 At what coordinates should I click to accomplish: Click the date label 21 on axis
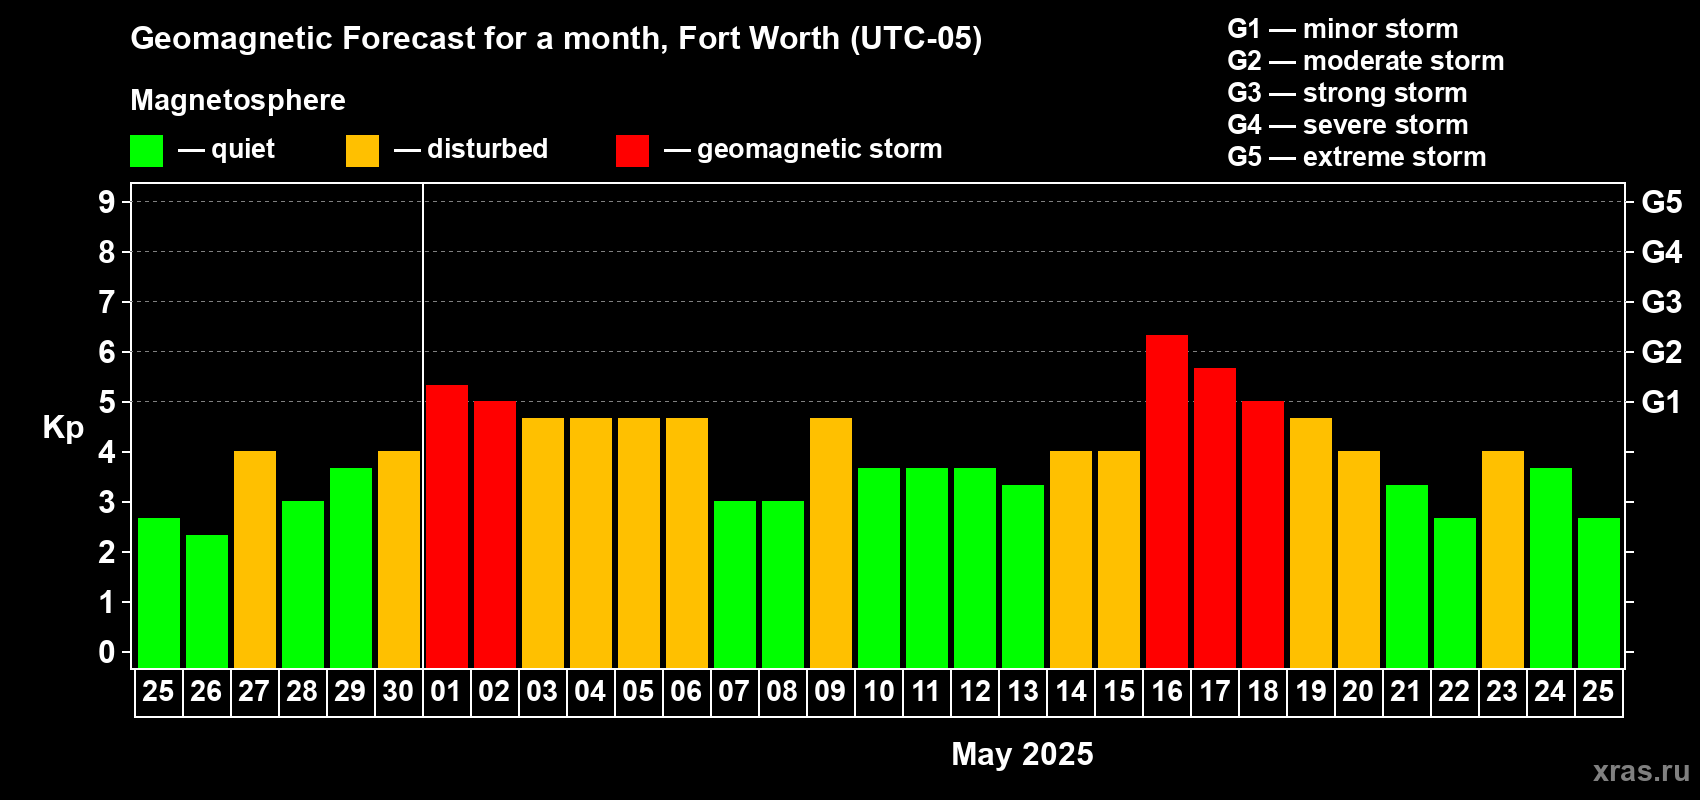pyautogui.click(x=1406, y=692)
